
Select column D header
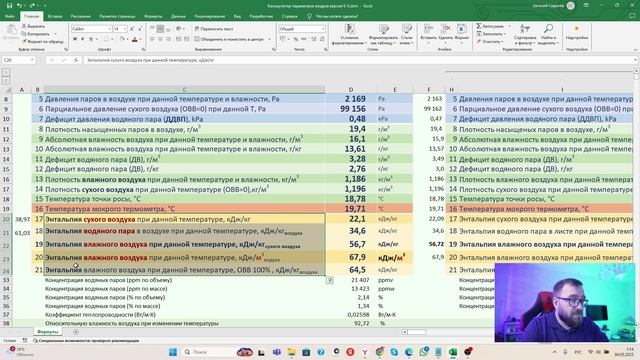[x=351, y=89]
